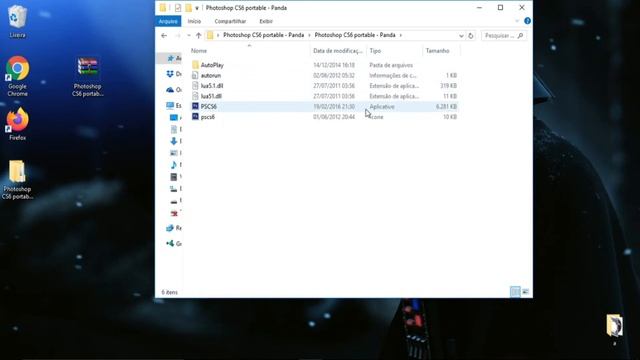Click the pscs6 icon file's icon
The height and width of the screenshot is (360, 640).
coord(195,117)
